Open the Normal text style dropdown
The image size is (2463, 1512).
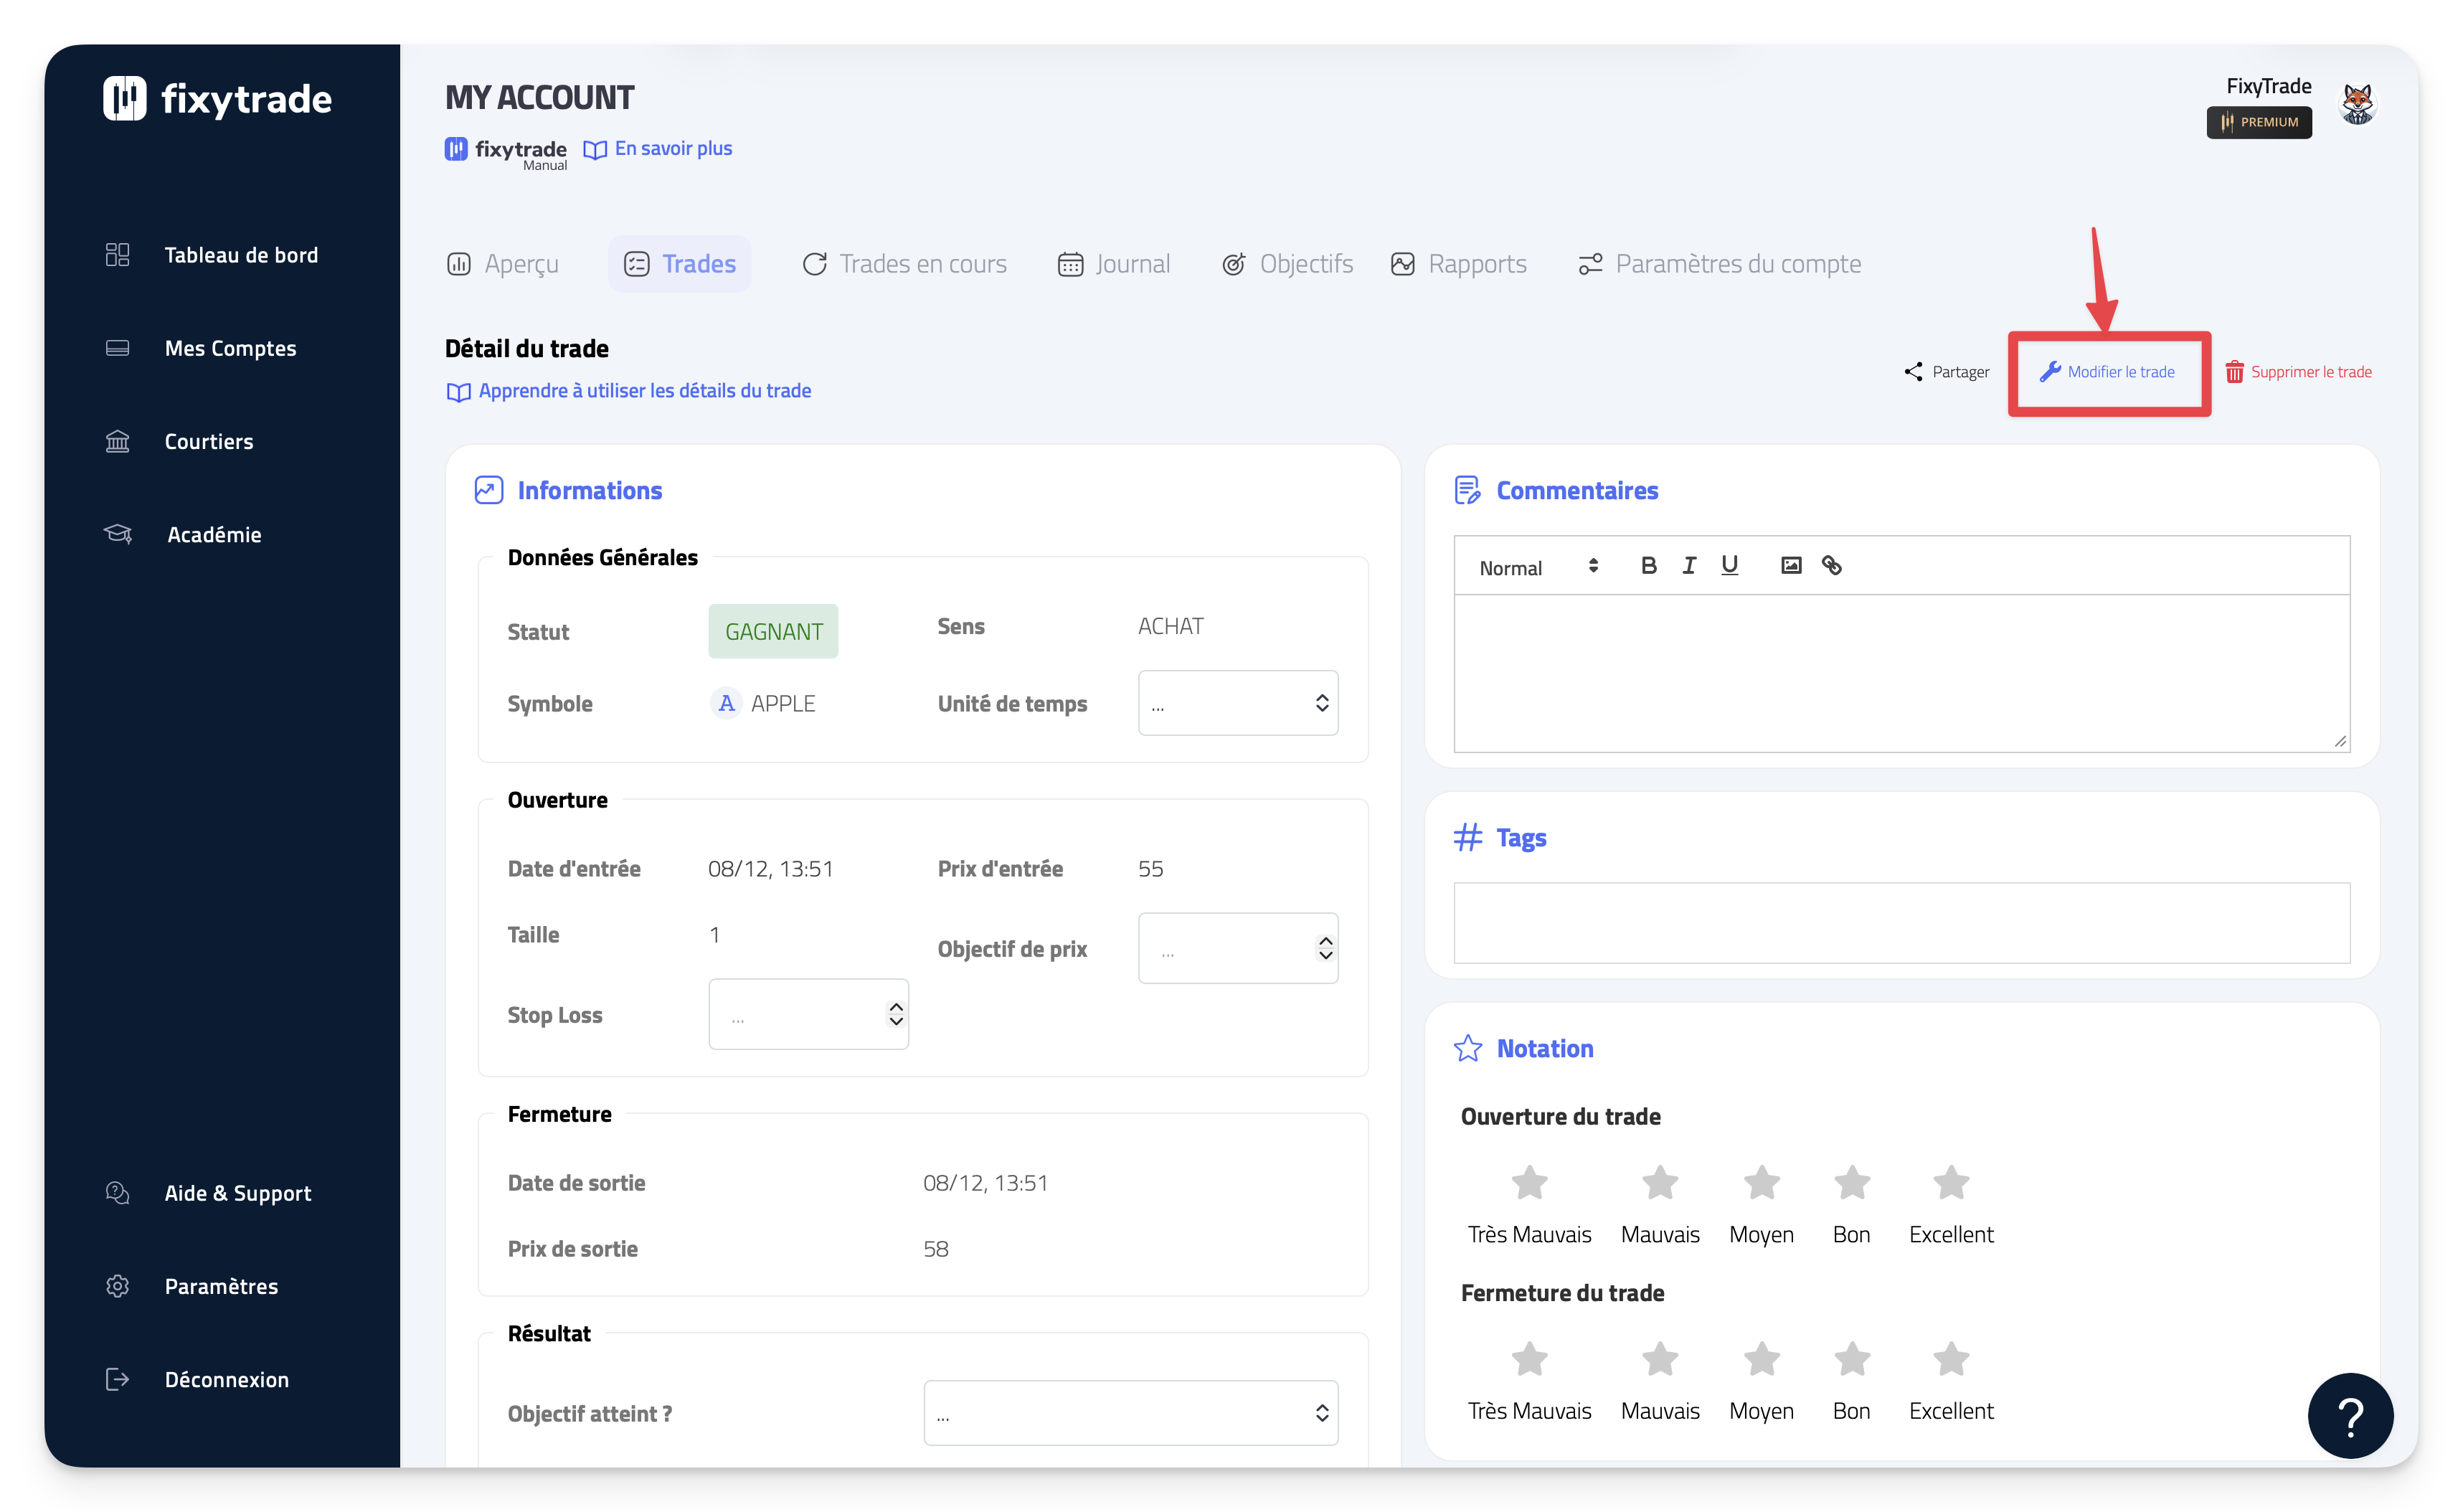(1538, 567)
